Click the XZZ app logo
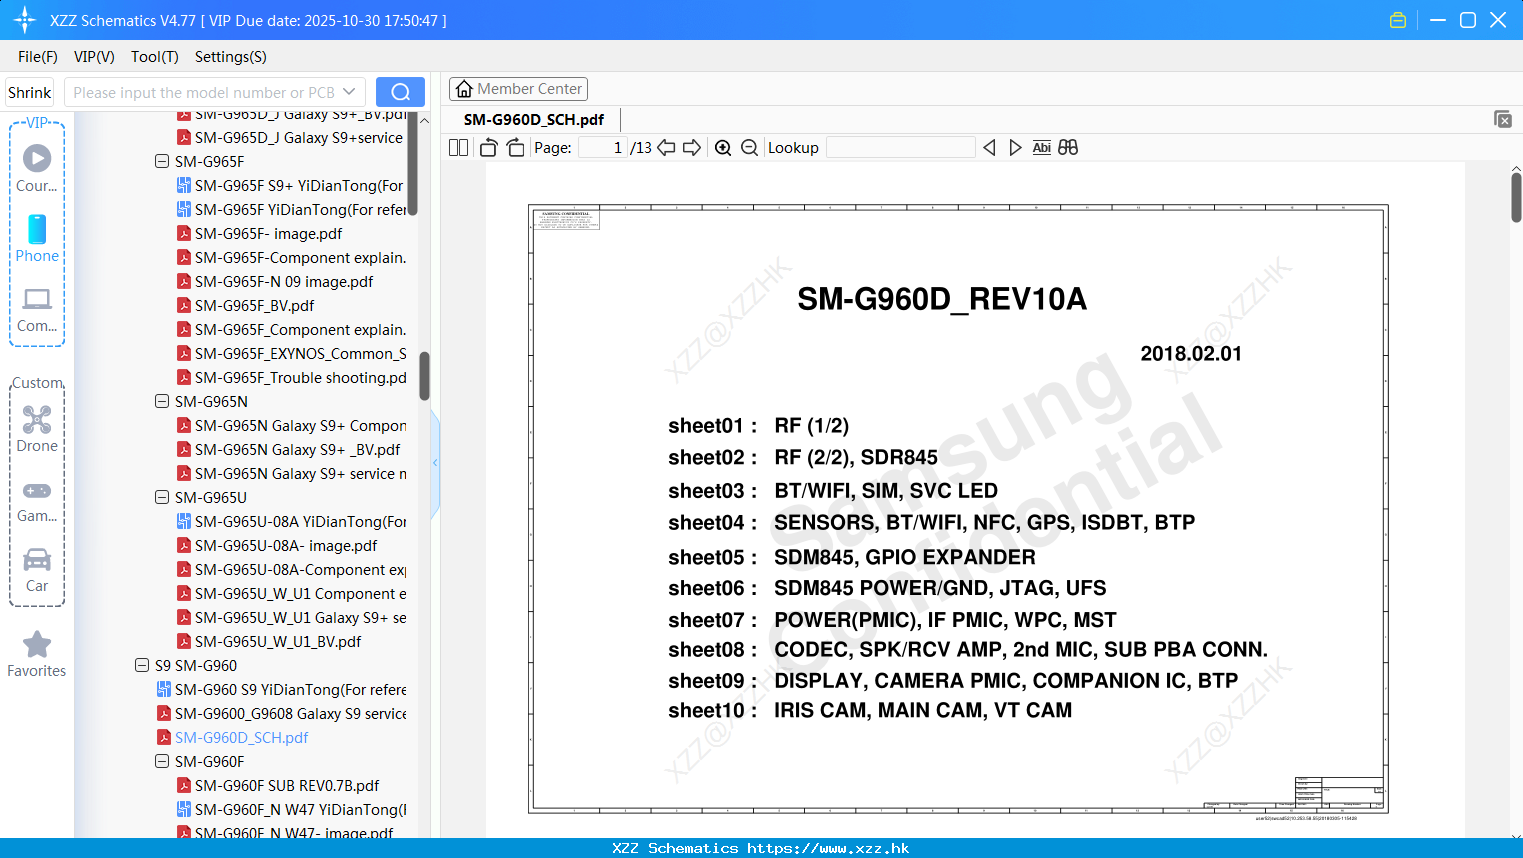This screenshot has height=858, width=1523. 25,20
